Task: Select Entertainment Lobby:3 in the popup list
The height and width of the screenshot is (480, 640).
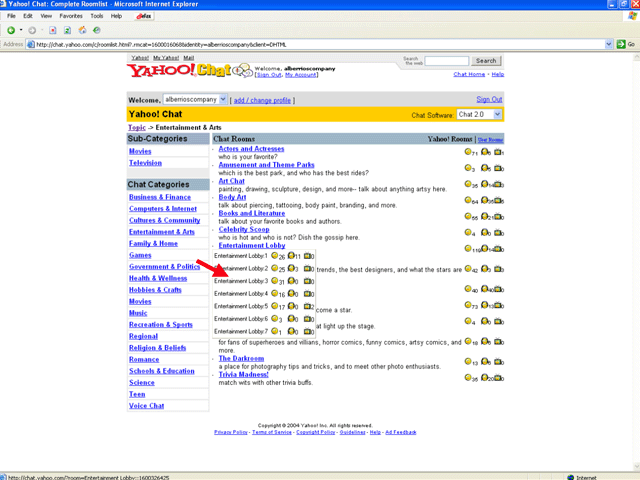Action: (241, 281)
